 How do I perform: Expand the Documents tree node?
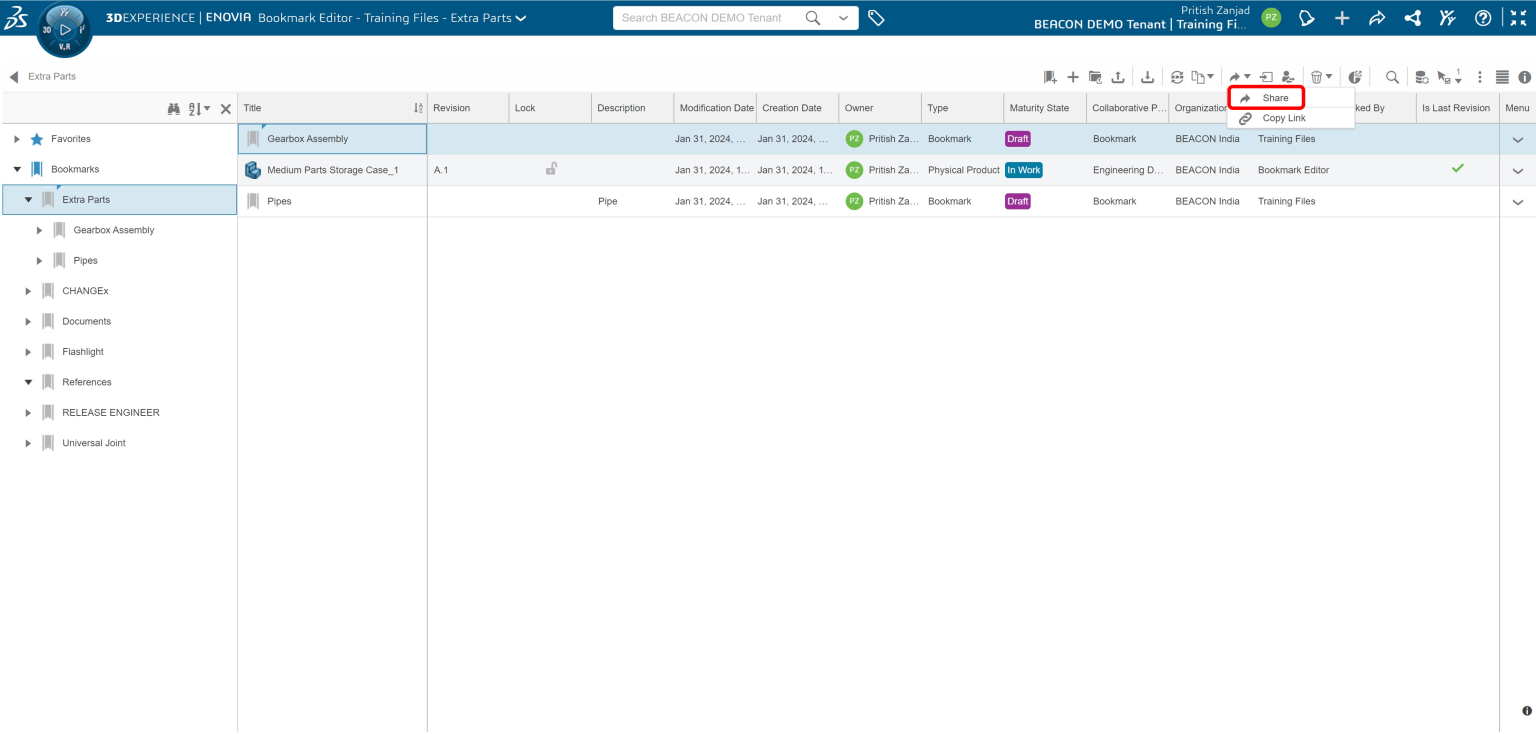[x=28, y=321]
